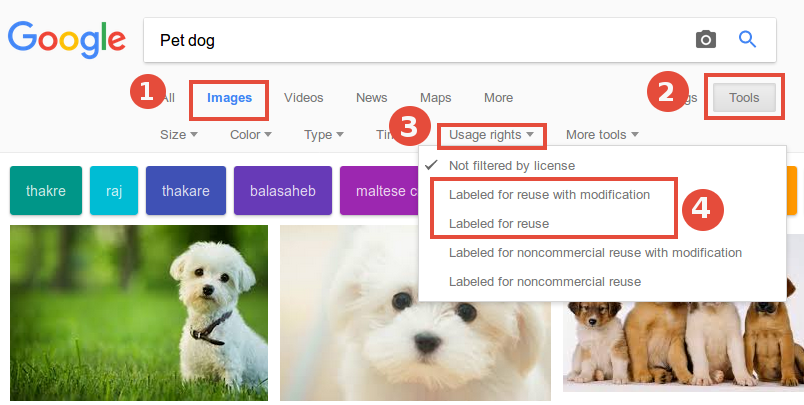Image resolution: width=804 pixels, height=405 pixels.
Task: Open the white puppy on grass thumbnail
Action: tap(139, 312)
